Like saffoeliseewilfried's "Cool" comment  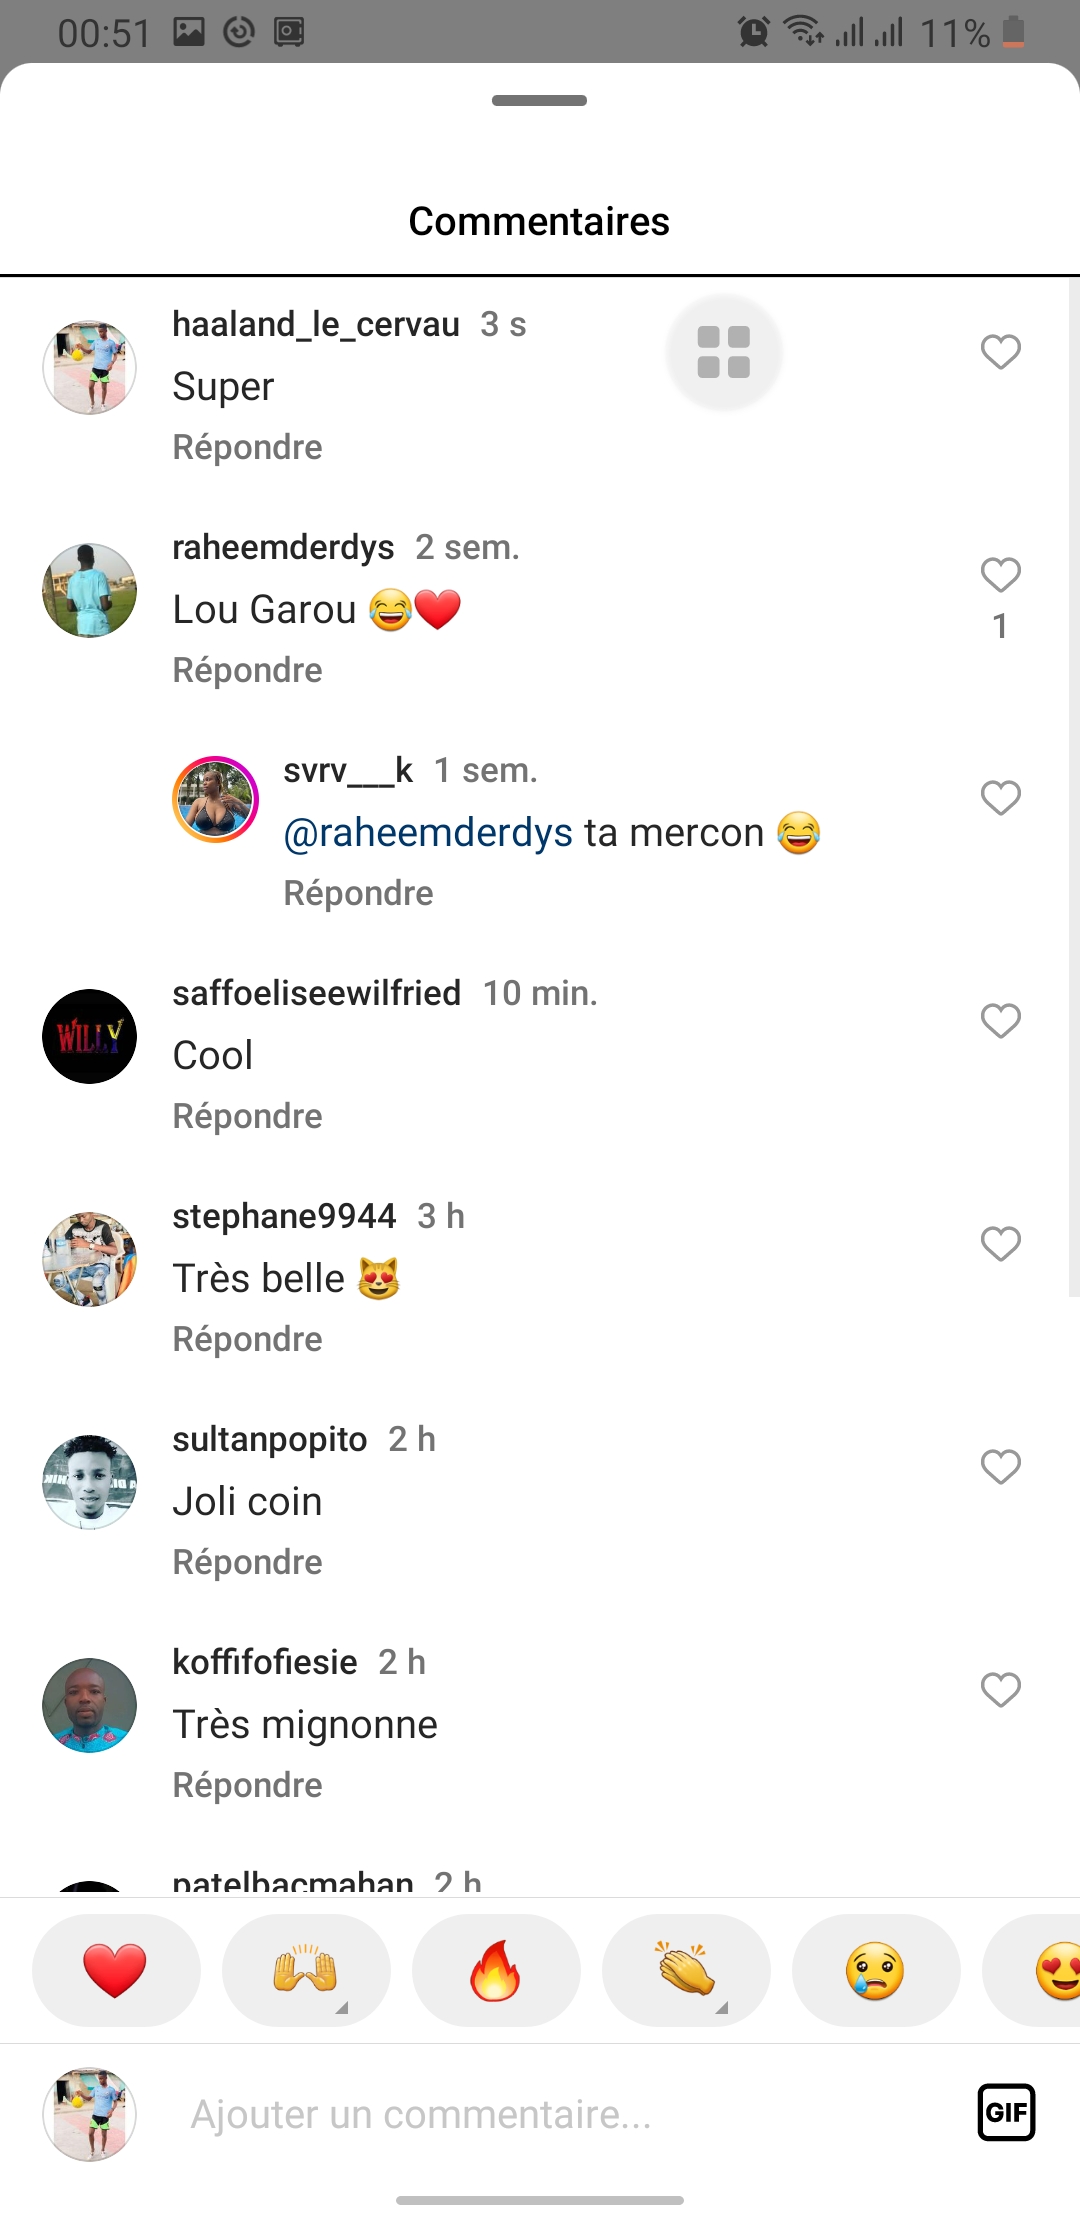point(1000,1021)
